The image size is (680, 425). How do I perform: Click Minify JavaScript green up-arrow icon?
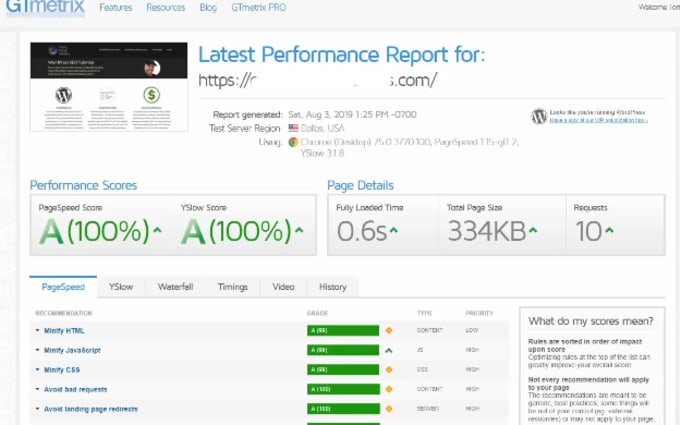click(x=389, y=350)
